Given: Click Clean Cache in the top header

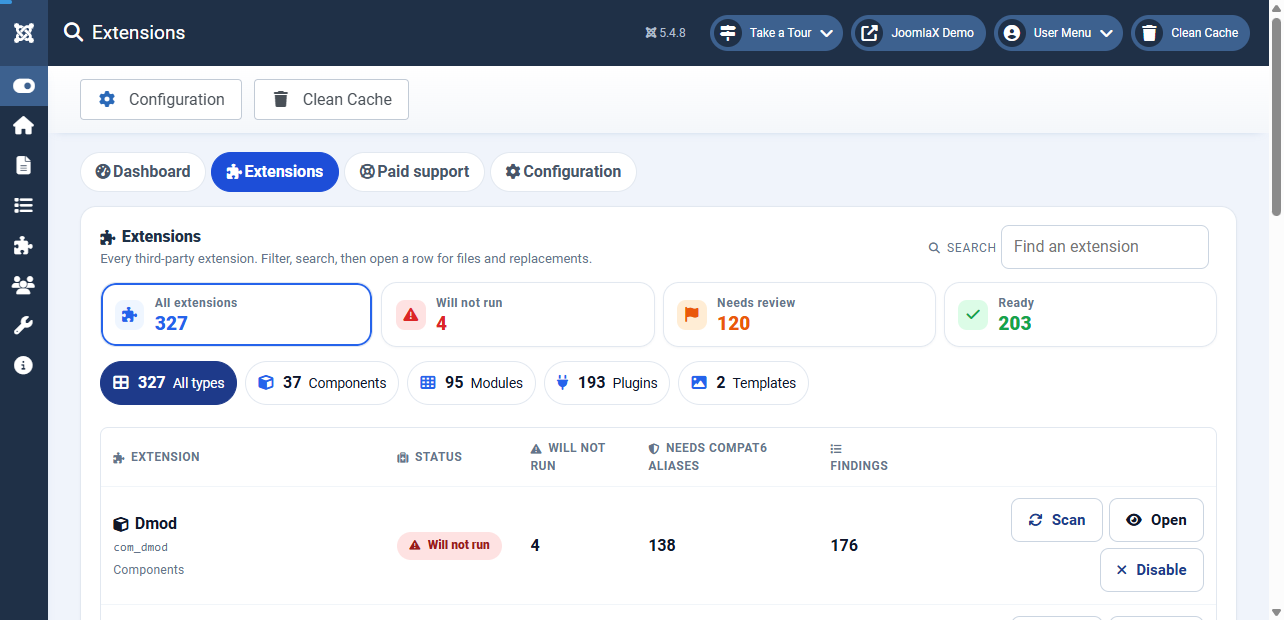Looking at the screenshot, I should coord(1190,33).
